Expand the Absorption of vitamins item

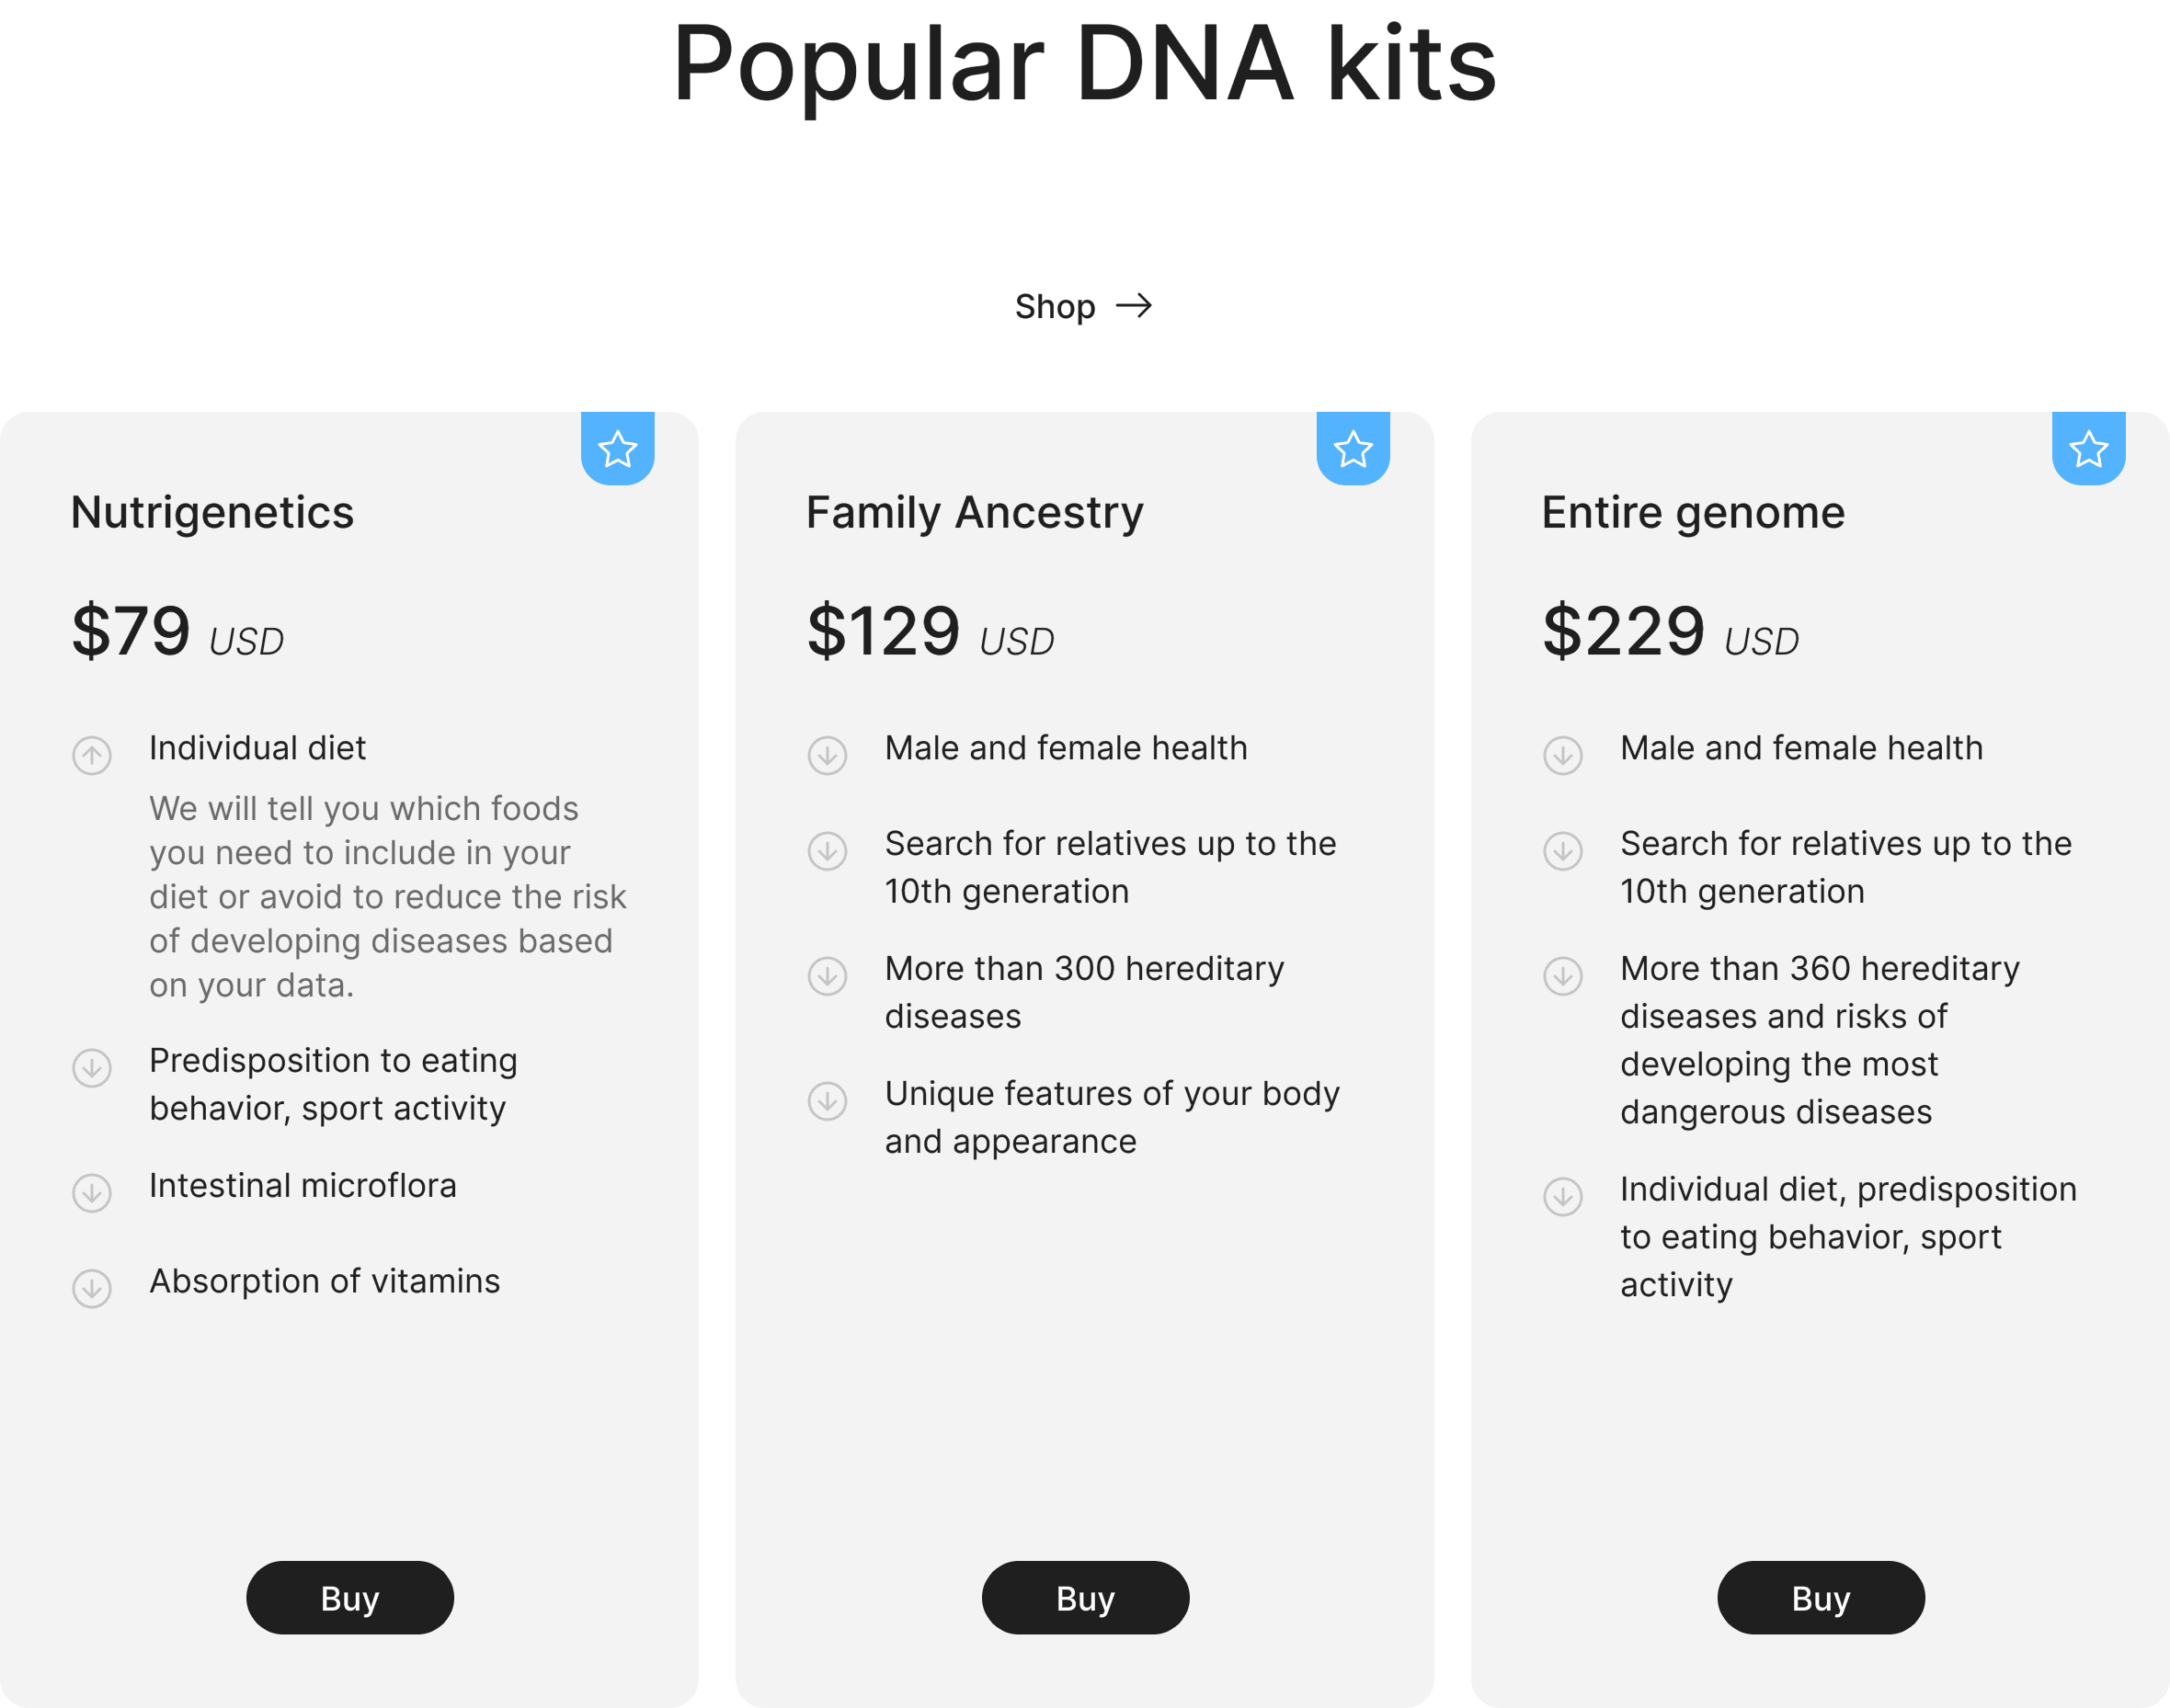92,1288
